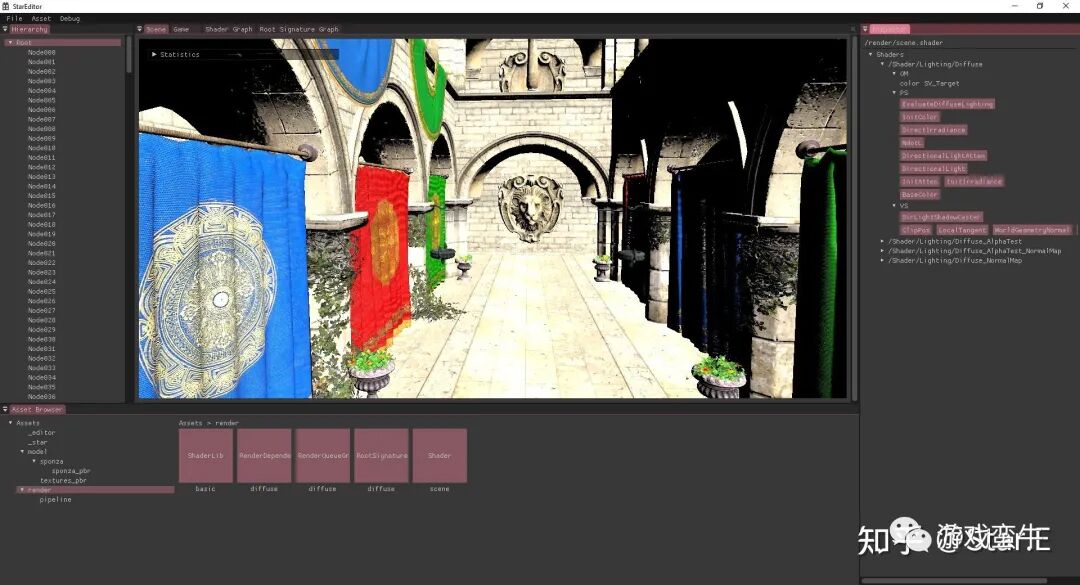This screenshot has height=585, width=1080.
Task: Collapse the OM section
Action: pos(894,74)
